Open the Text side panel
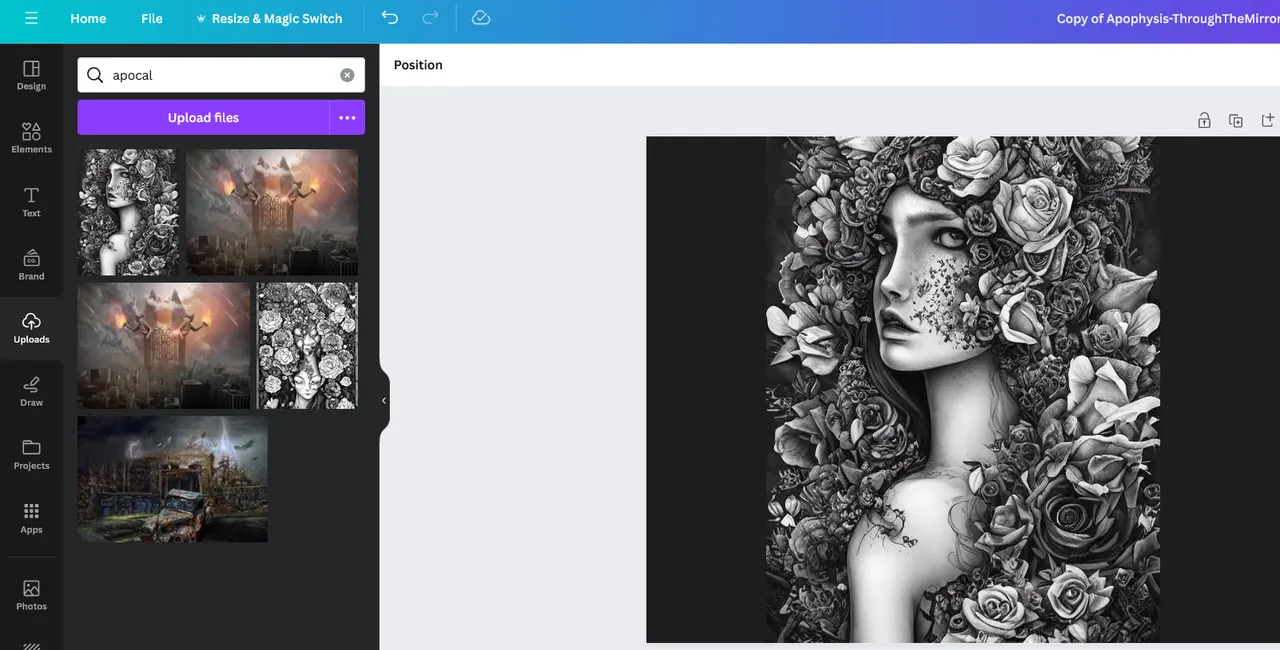The image size is (1280, 650). [x=31, y=201]
